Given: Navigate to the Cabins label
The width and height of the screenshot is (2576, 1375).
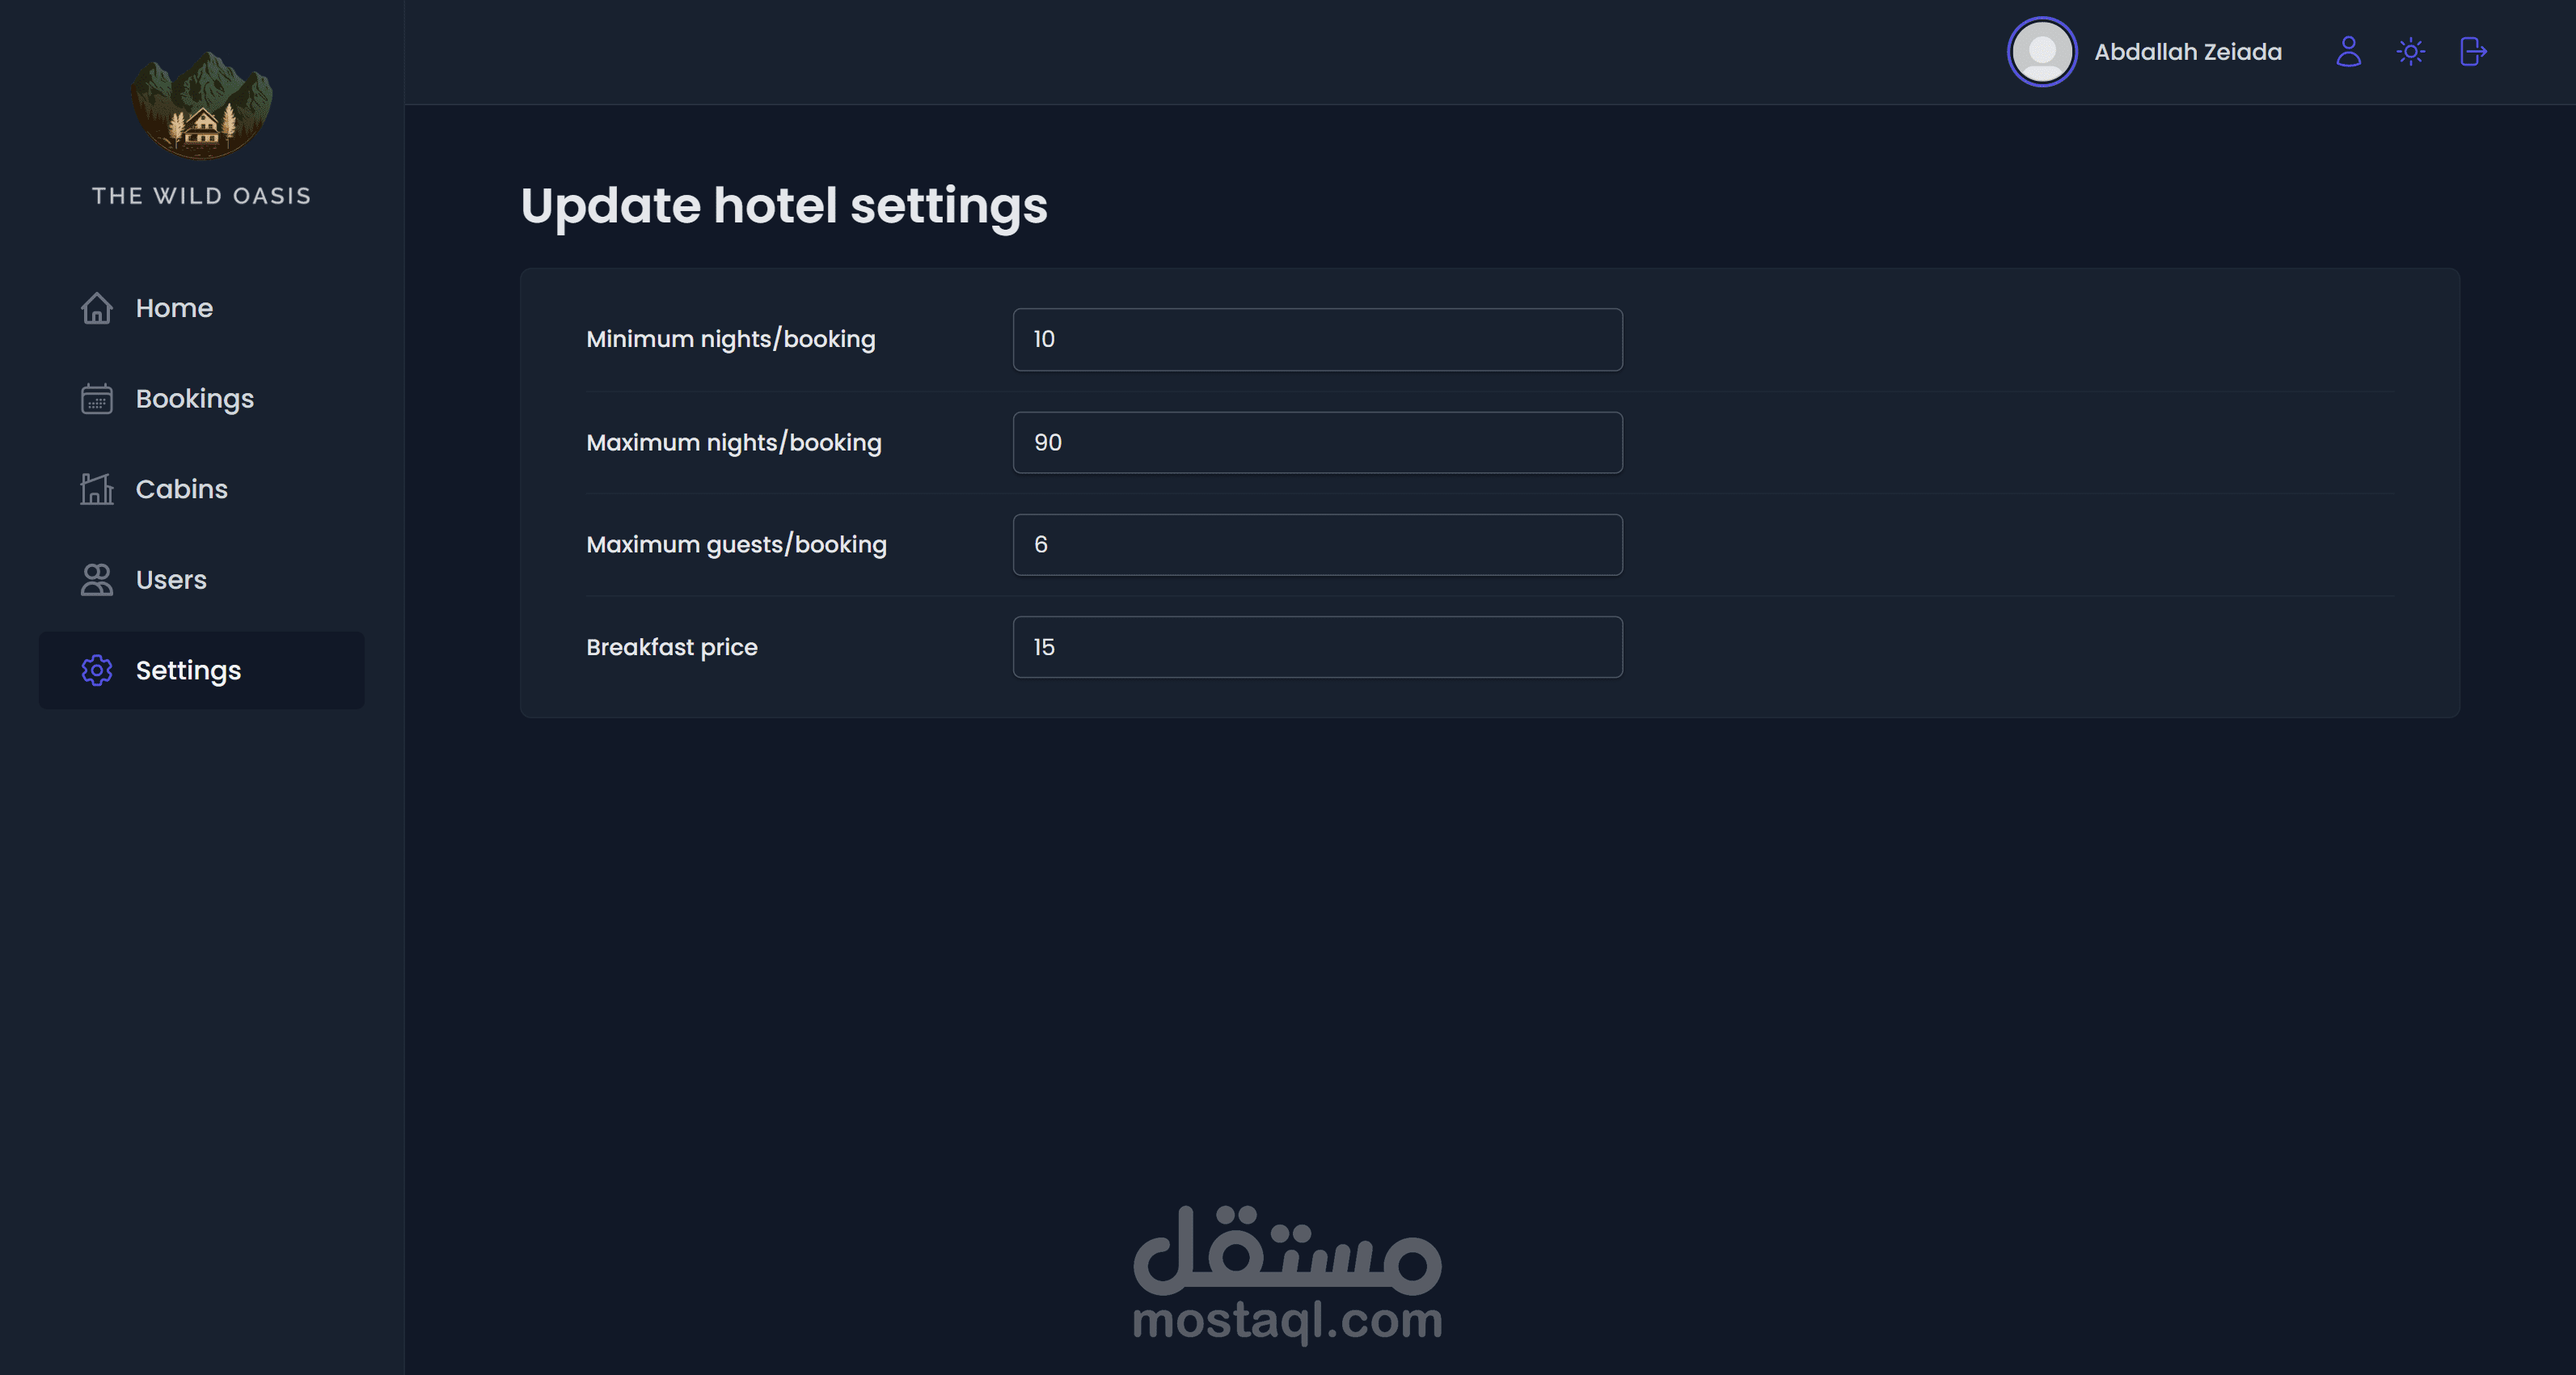Looking at the screenshot, I should pyautogui.click(x=182, y=489).
